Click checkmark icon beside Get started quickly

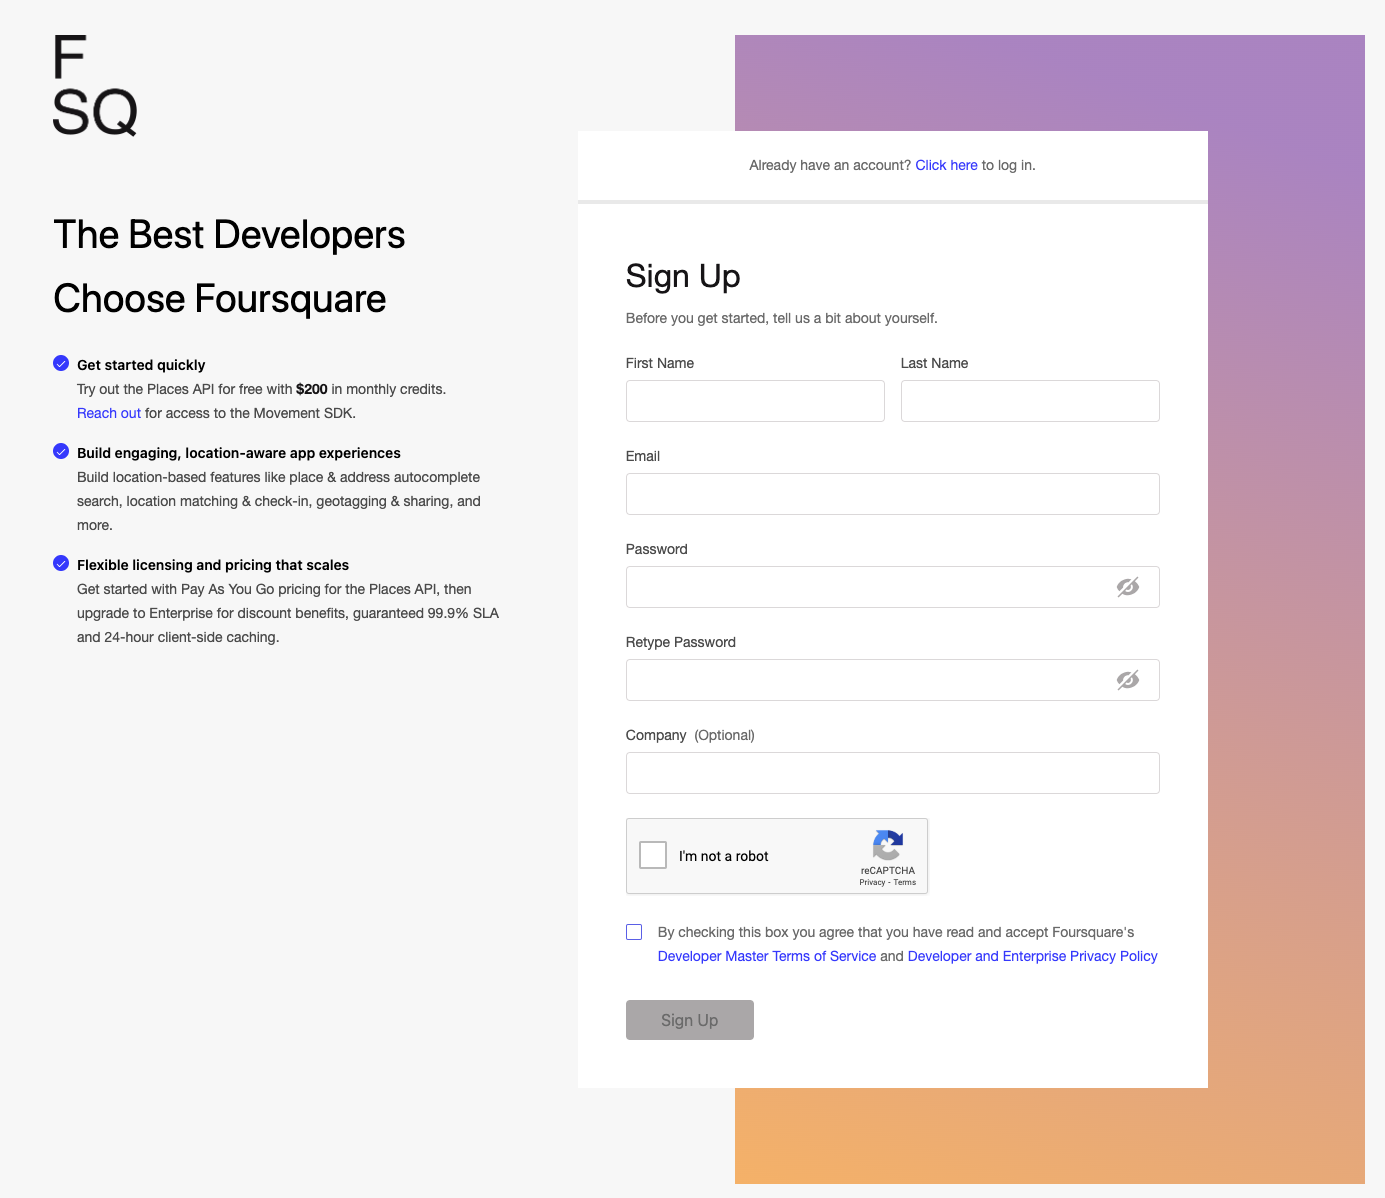(61, 363)
